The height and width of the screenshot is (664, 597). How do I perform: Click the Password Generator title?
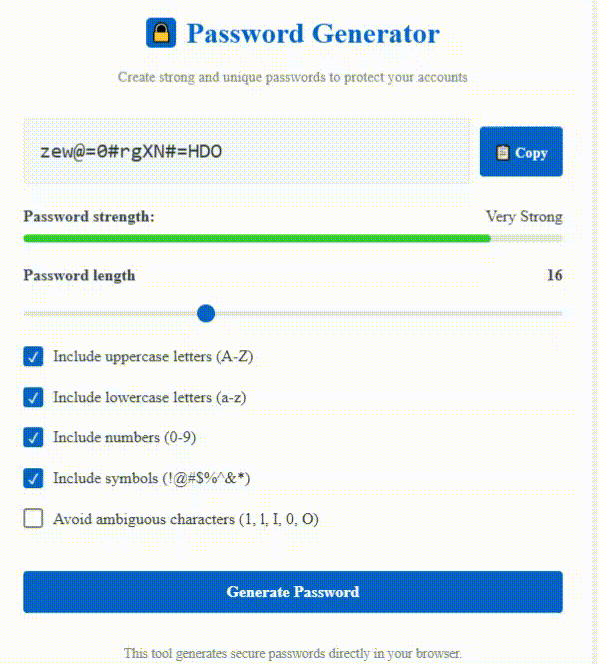point(313,33)
